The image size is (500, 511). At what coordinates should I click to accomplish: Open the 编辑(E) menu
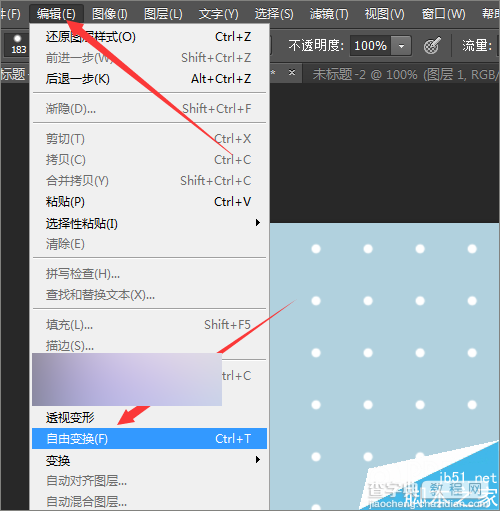[x=56, y=14]
